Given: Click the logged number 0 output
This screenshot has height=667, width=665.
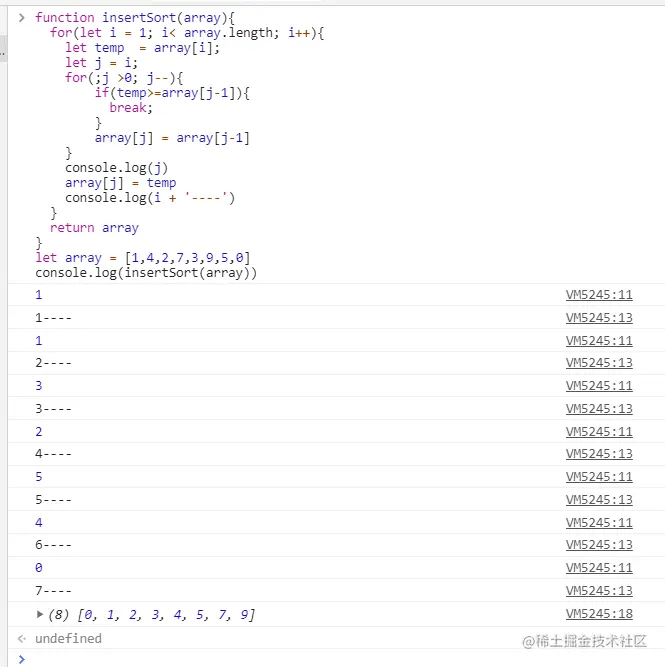Looking at the screenshot, I should click(39, 568).
